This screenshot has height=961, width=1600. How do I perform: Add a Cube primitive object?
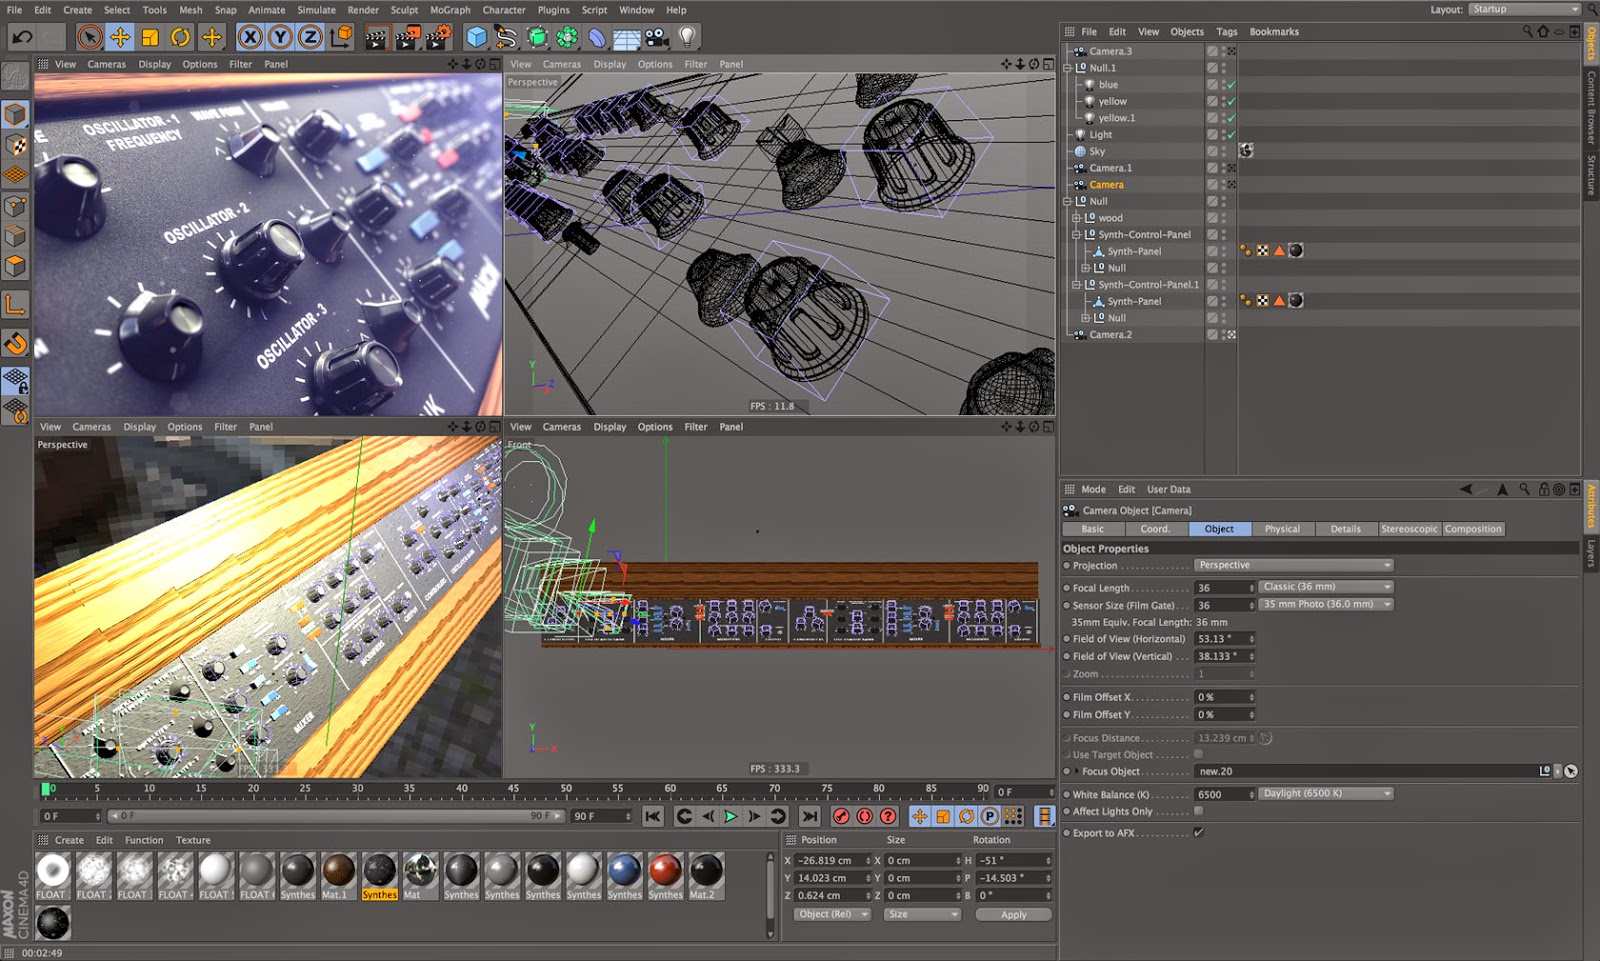click(477, 38)
